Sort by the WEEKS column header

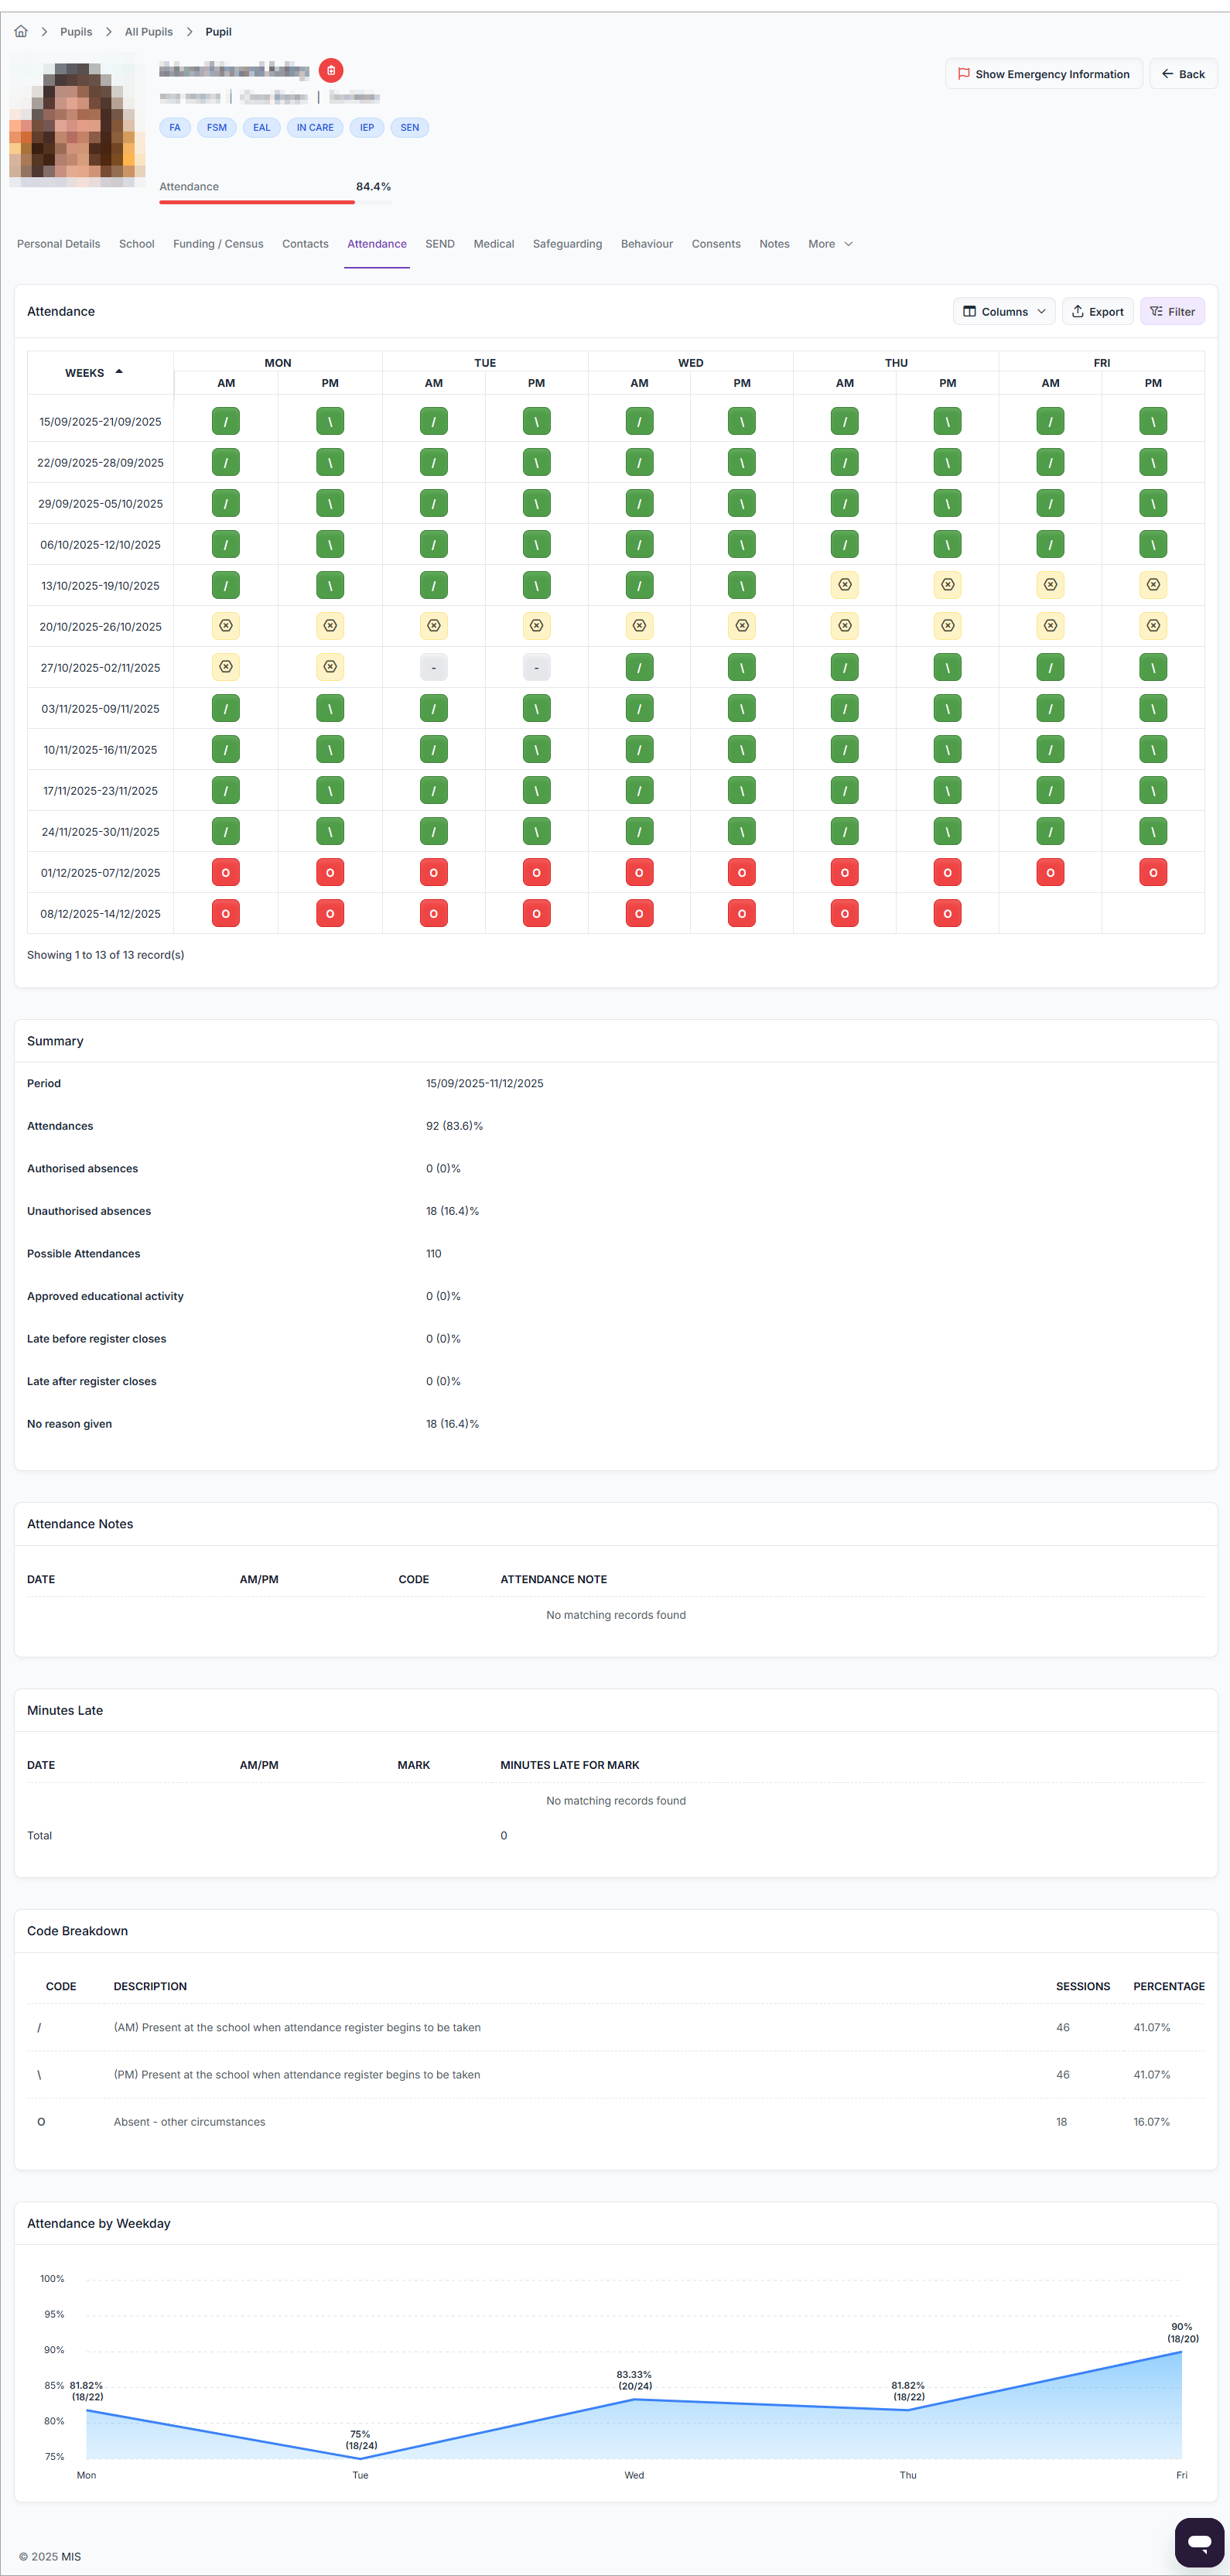(93, 373)
